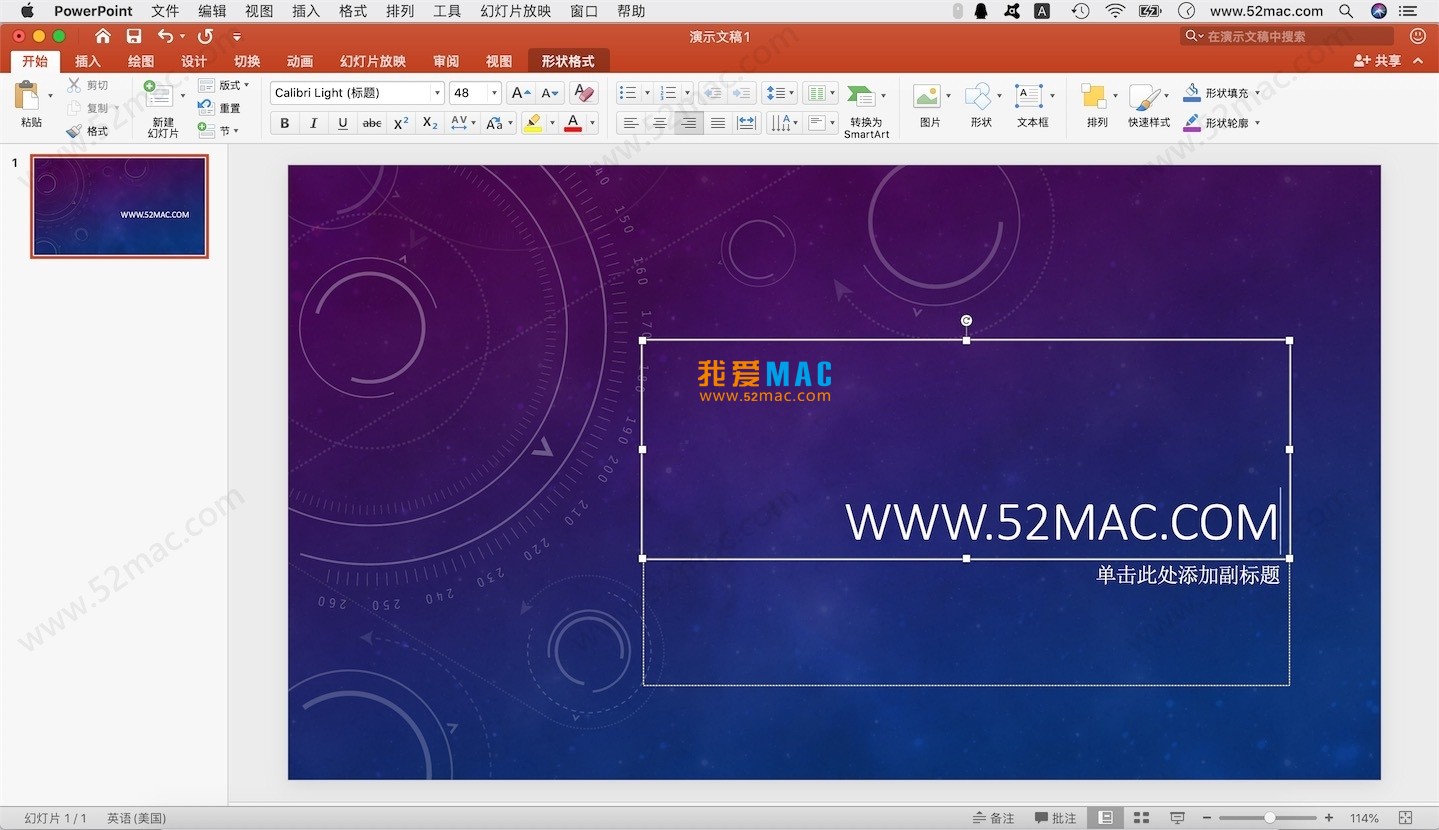
Task: Click the distribute text horizontally icon
Action: tap(747, 123)
